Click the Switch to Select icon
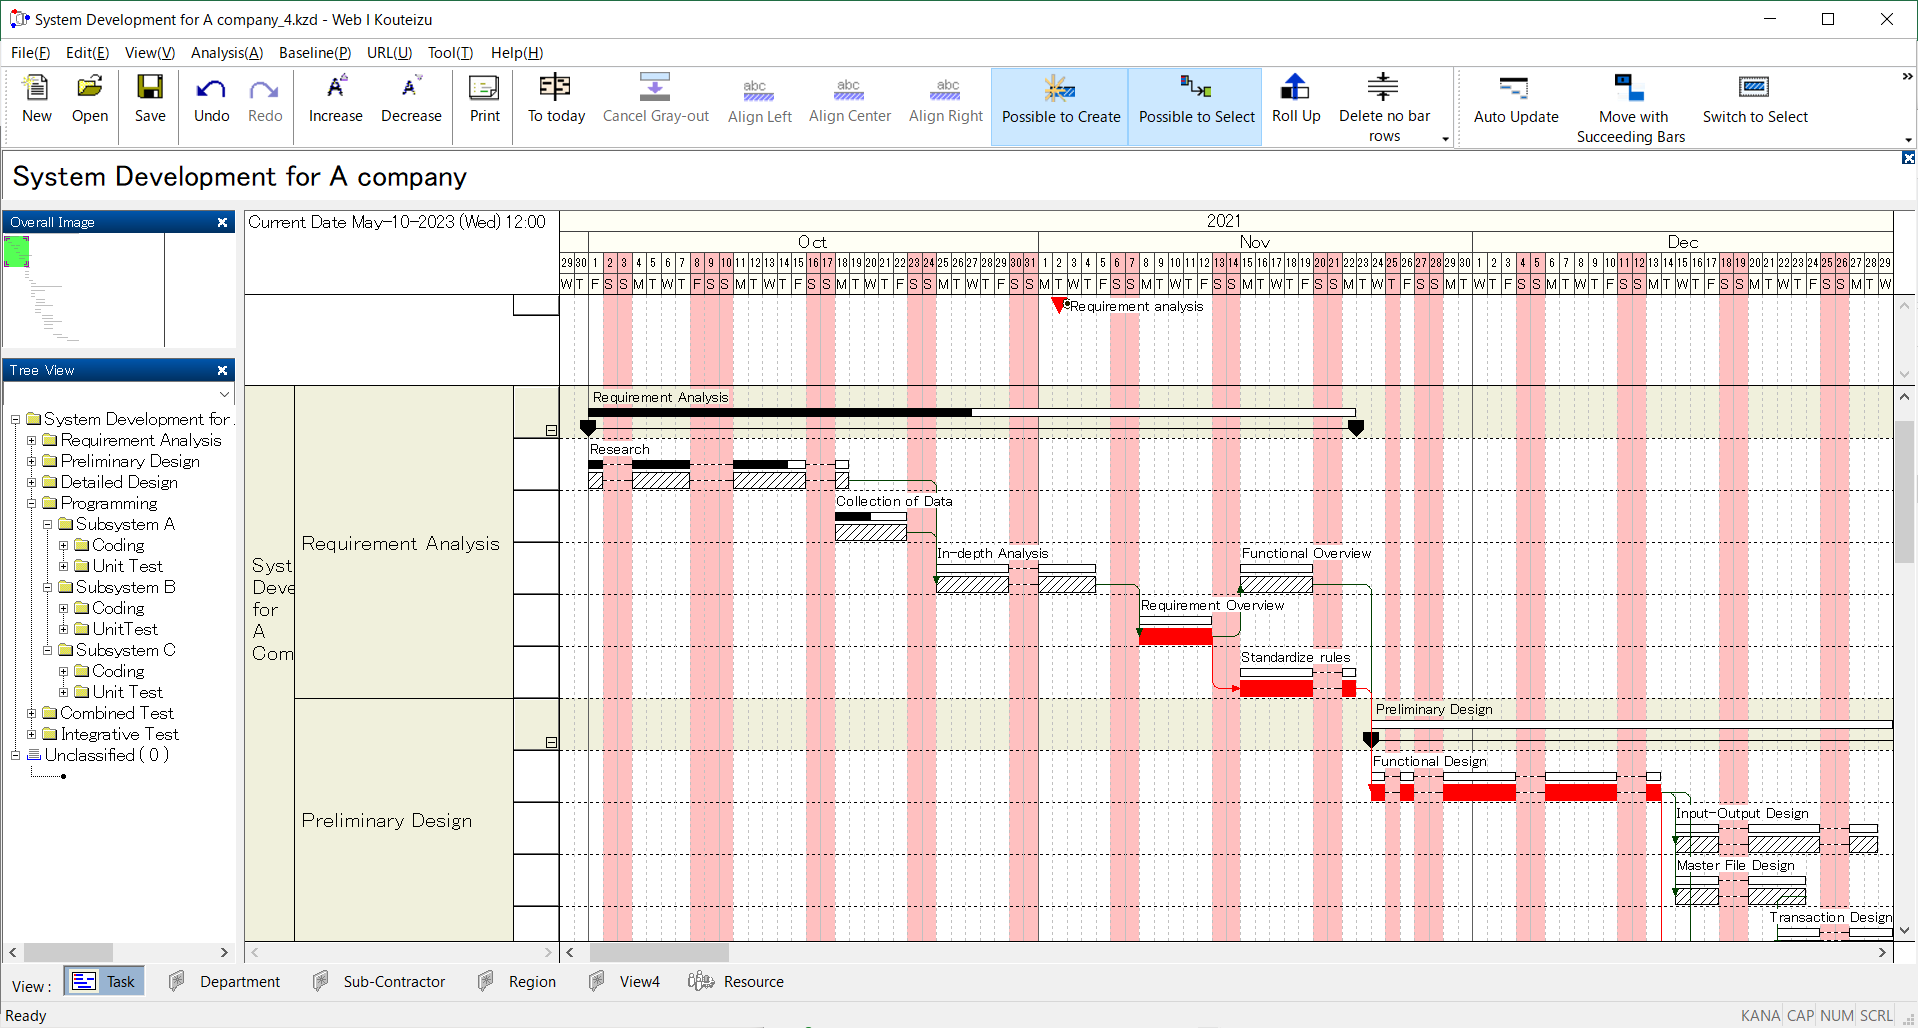1918x1028 pixels. 1754,101
